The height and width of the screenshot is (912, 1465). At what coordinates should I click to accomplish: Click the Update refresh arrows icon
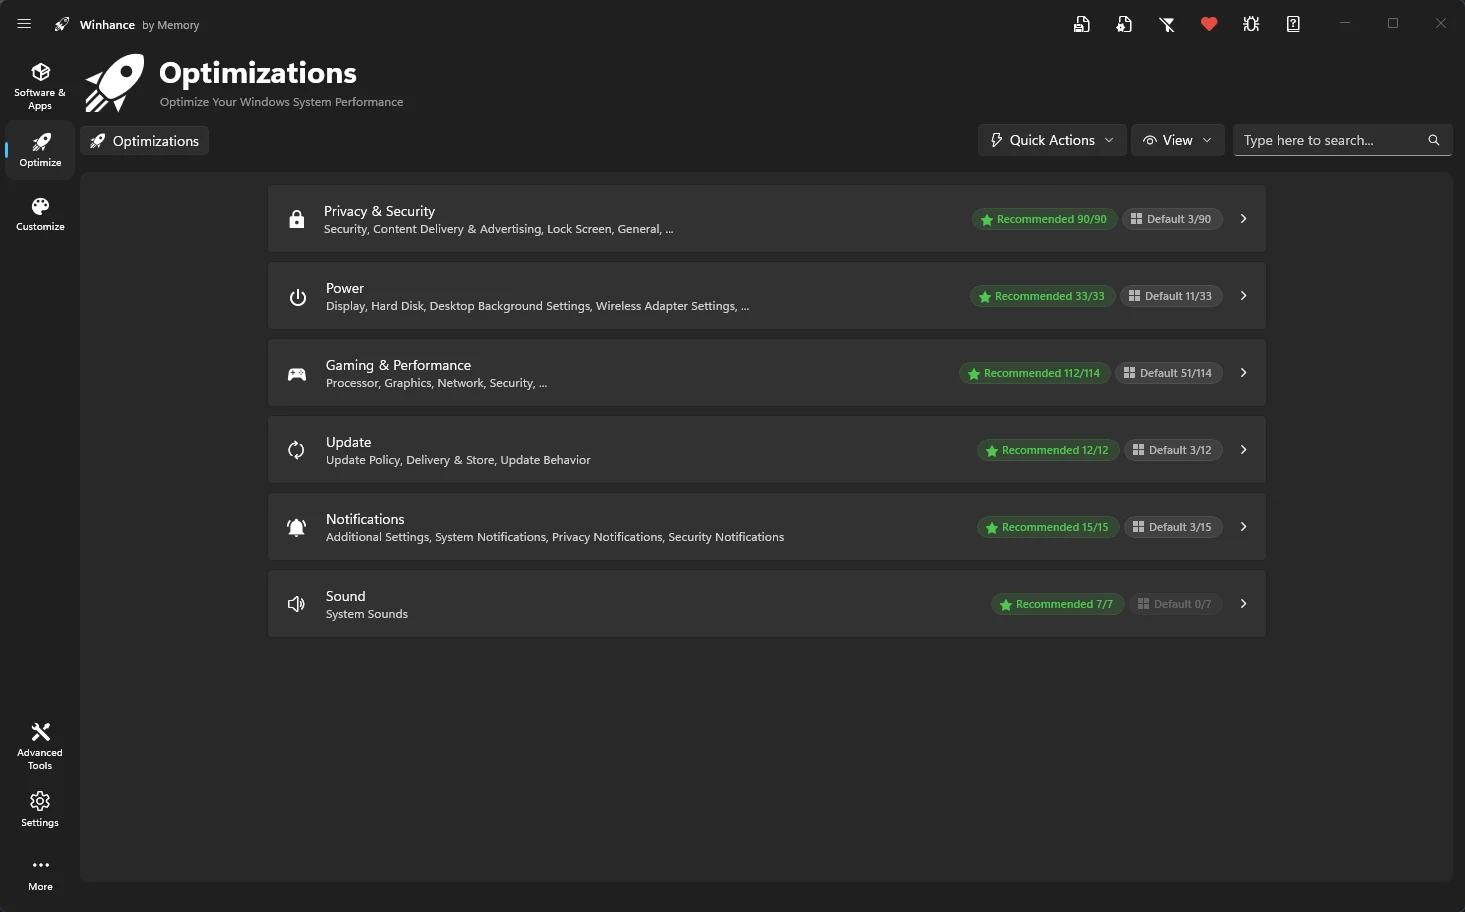click(296, 450)
